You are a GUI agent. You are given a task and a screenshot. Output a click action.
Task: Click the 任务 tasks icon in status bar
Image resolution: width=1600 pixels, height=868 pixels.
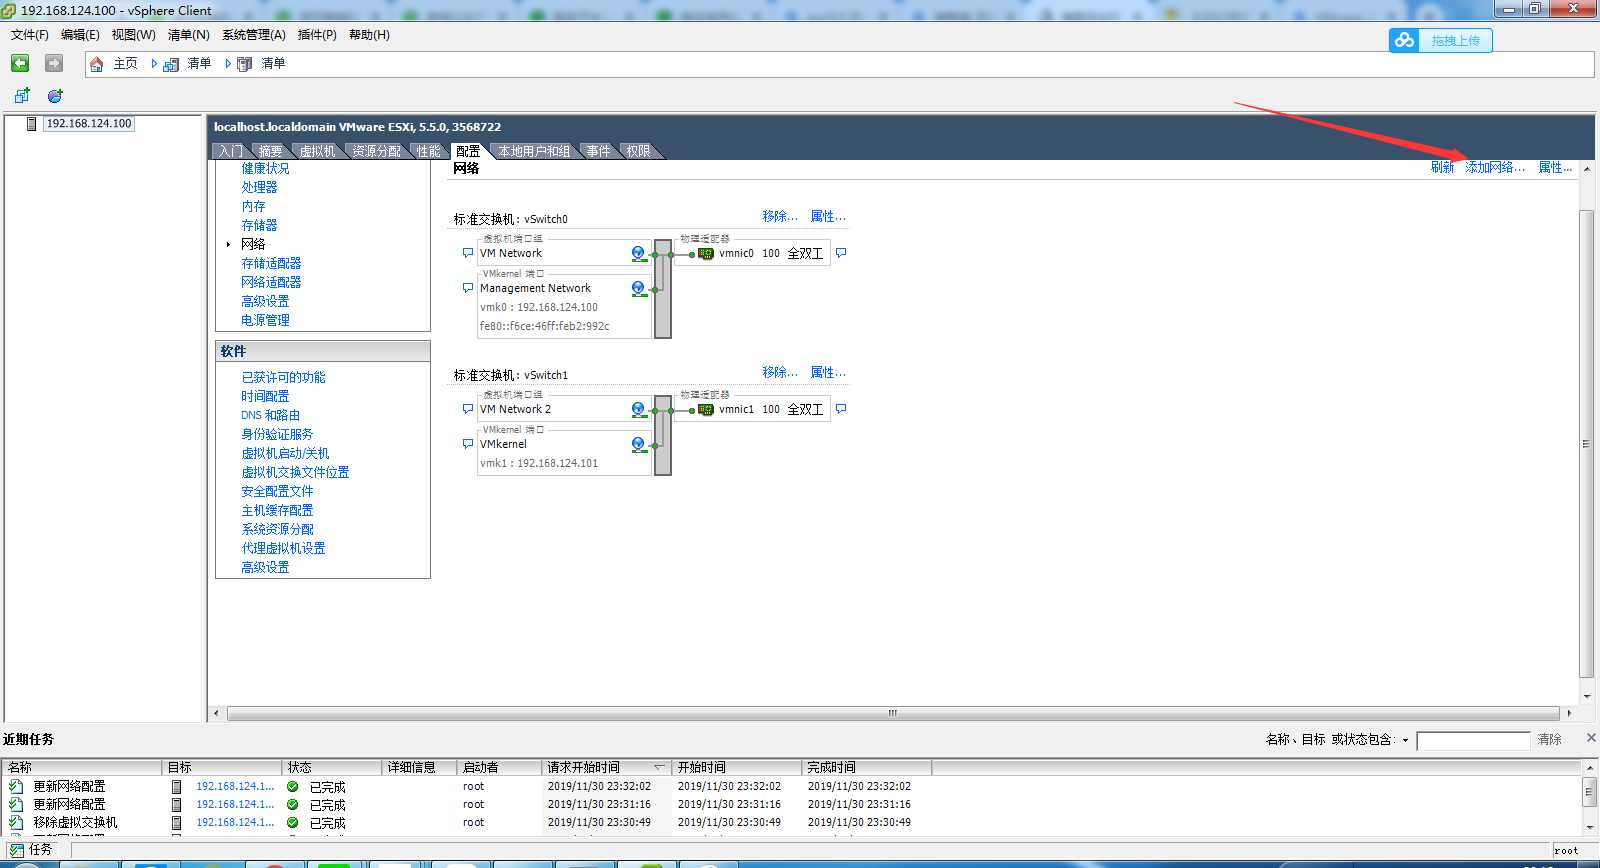[x=17, y=850]
